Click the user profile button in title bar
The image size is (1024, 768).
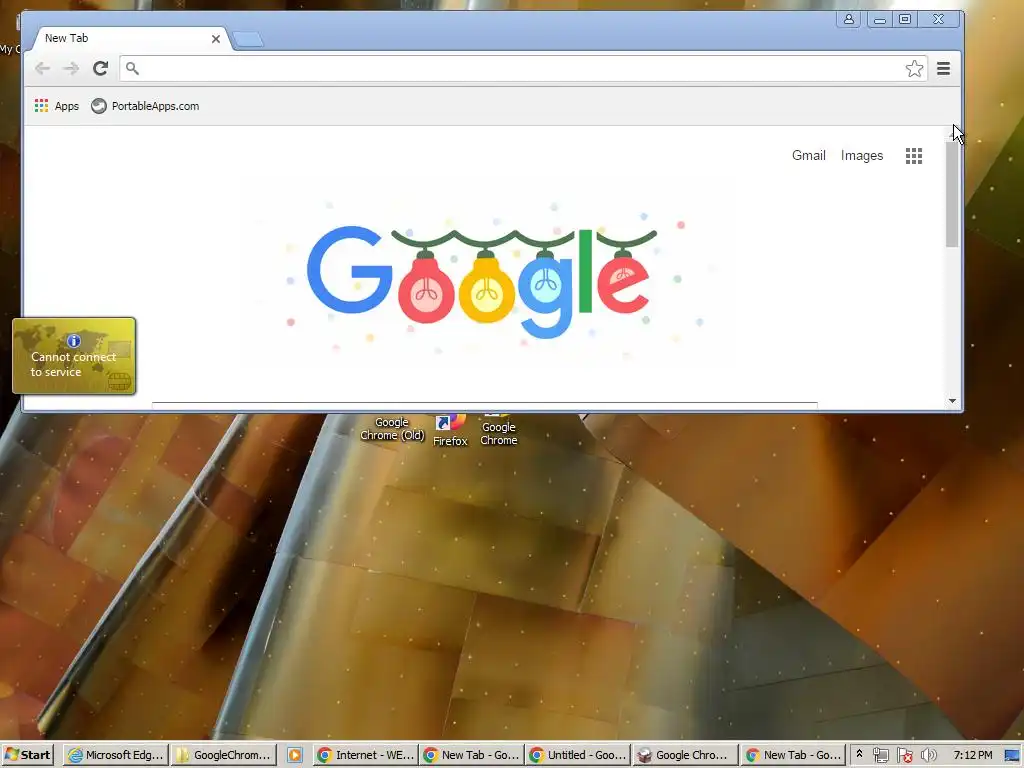pyautogui.click(x=848, y=19)
